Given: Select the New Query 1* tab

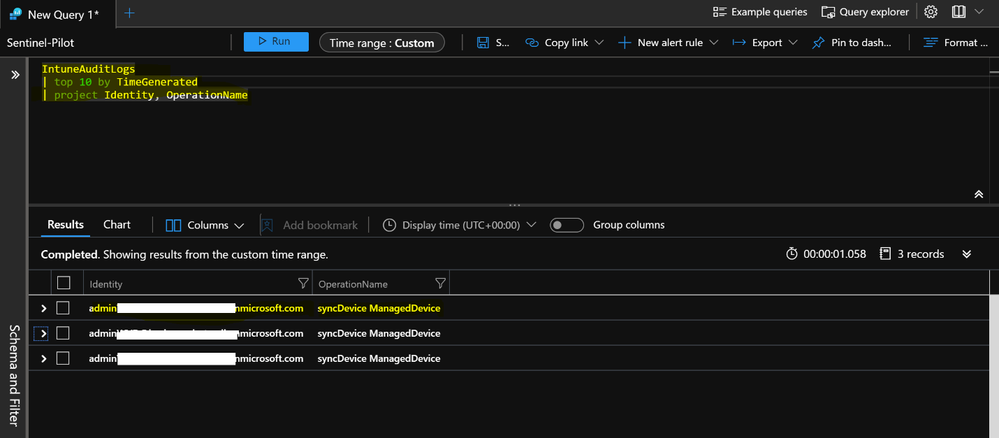Looking at the screenshot, I should pyautogui.click(x=55, y=13).
